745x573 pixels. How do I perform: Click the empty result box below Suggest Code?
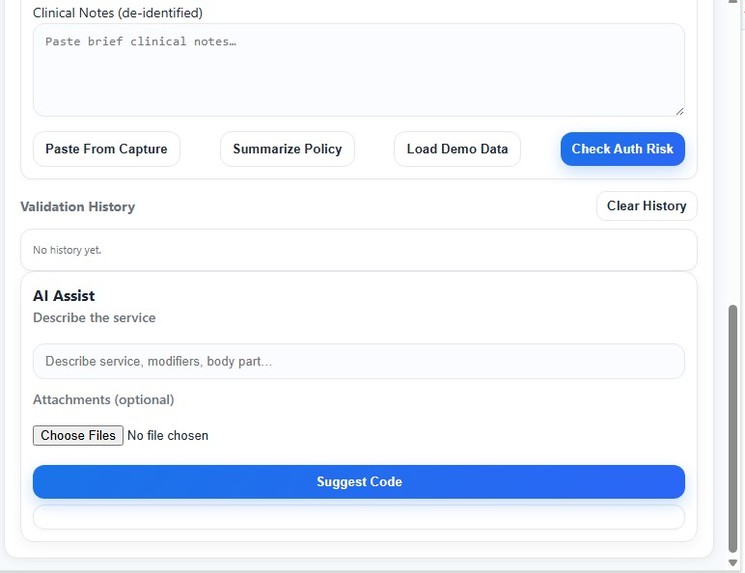coord(359,517)
